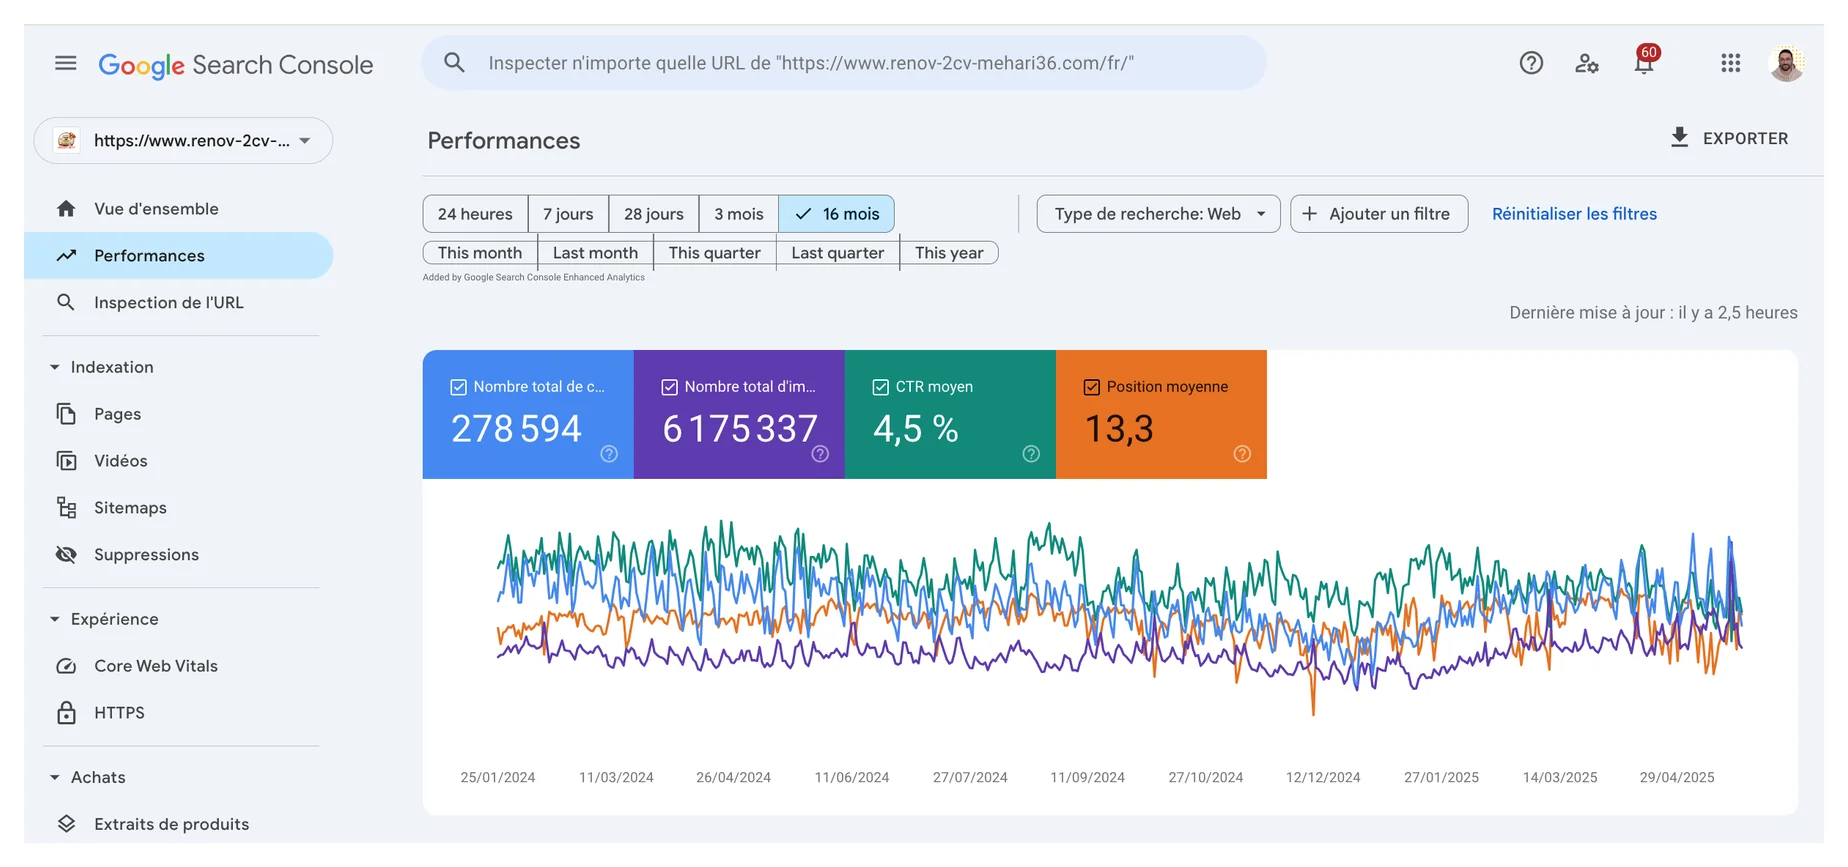Image resolution: width=1848 pixels, height=867 pixels.
Task: Click the Vidéos icon in sidebar
Action: coord(66,461)
